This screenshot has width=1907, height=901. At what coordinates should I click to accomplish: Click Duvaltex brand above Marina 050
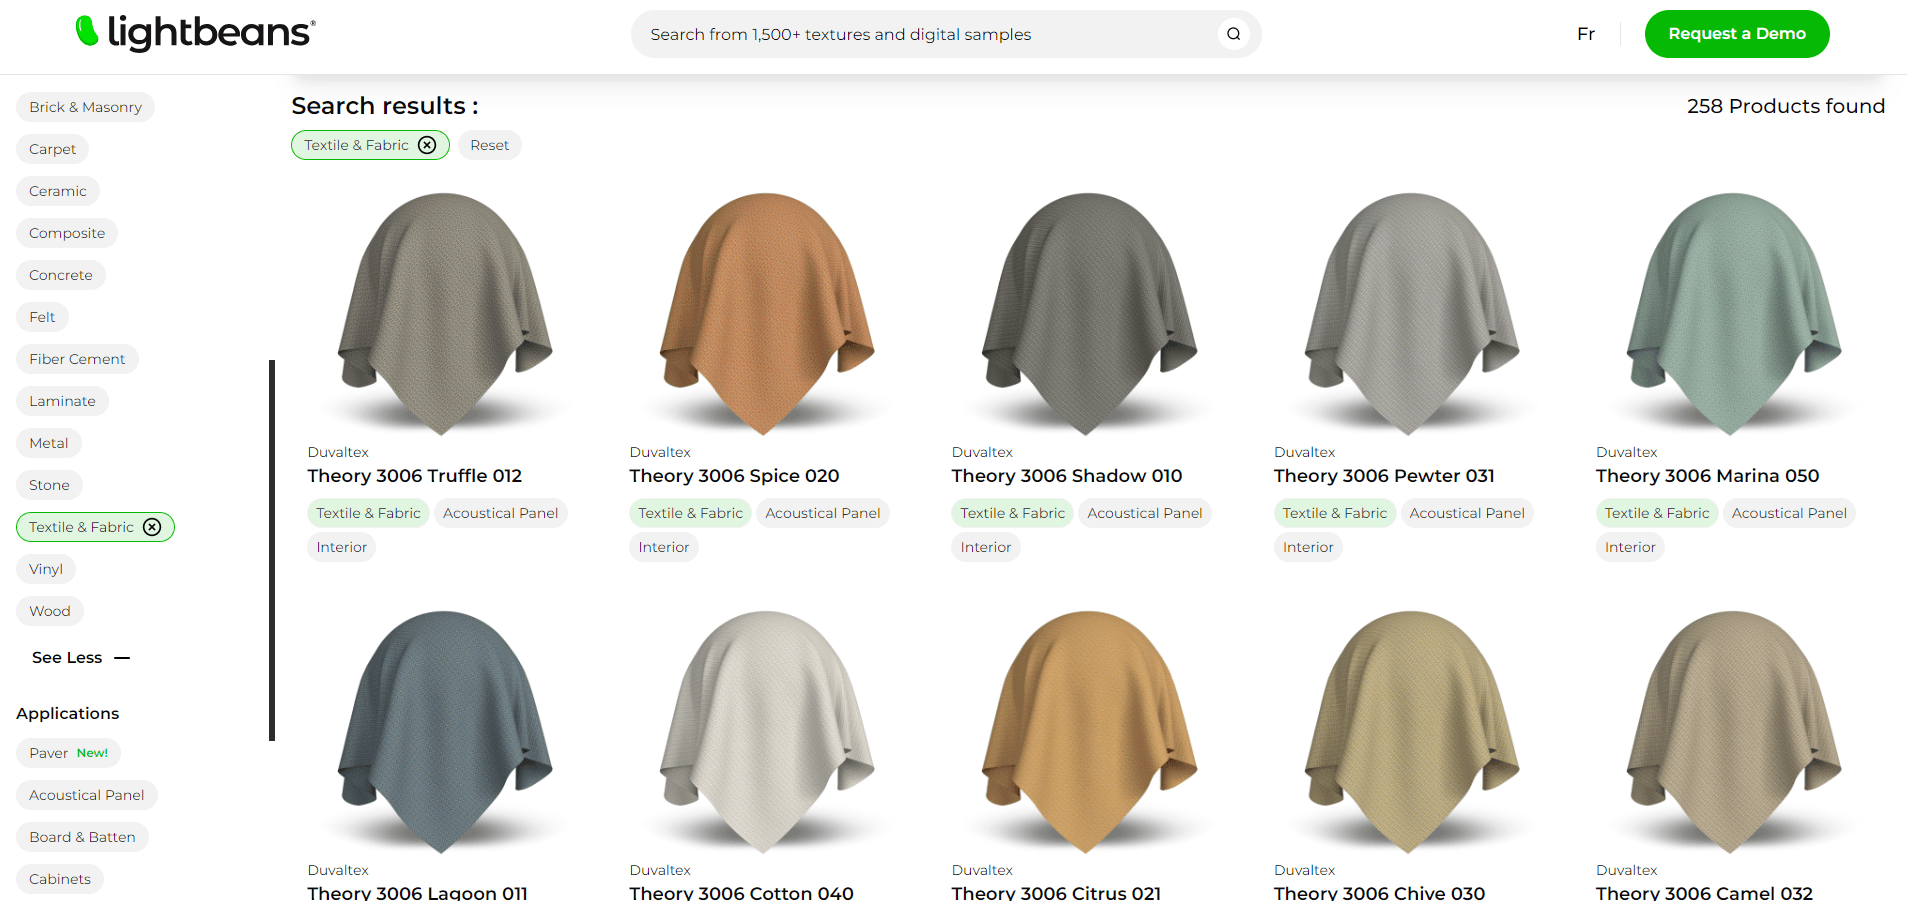tap(1626, 452)
